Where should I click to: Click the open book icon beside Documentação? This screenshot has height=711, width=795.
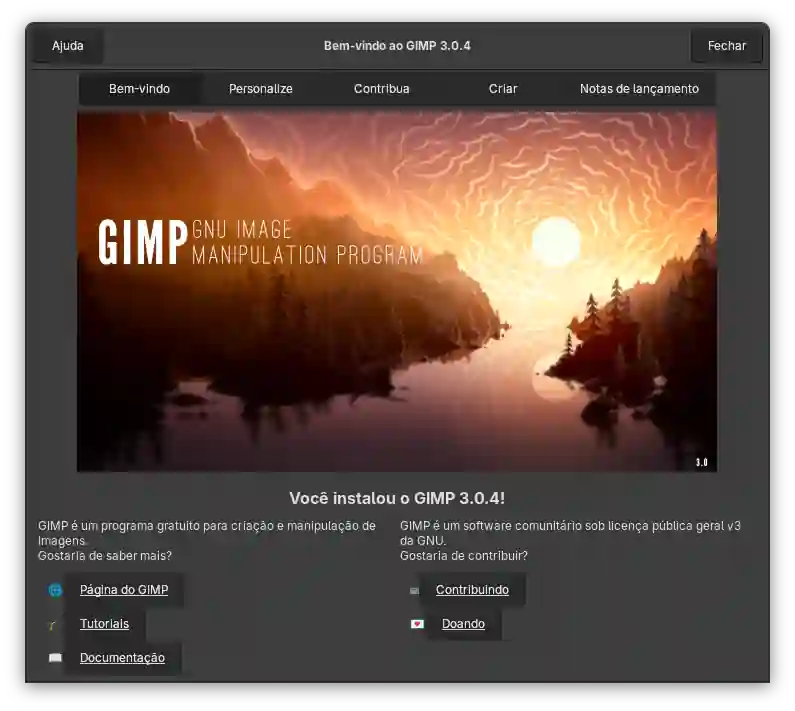pyautogui.click(x=55, y=658)
